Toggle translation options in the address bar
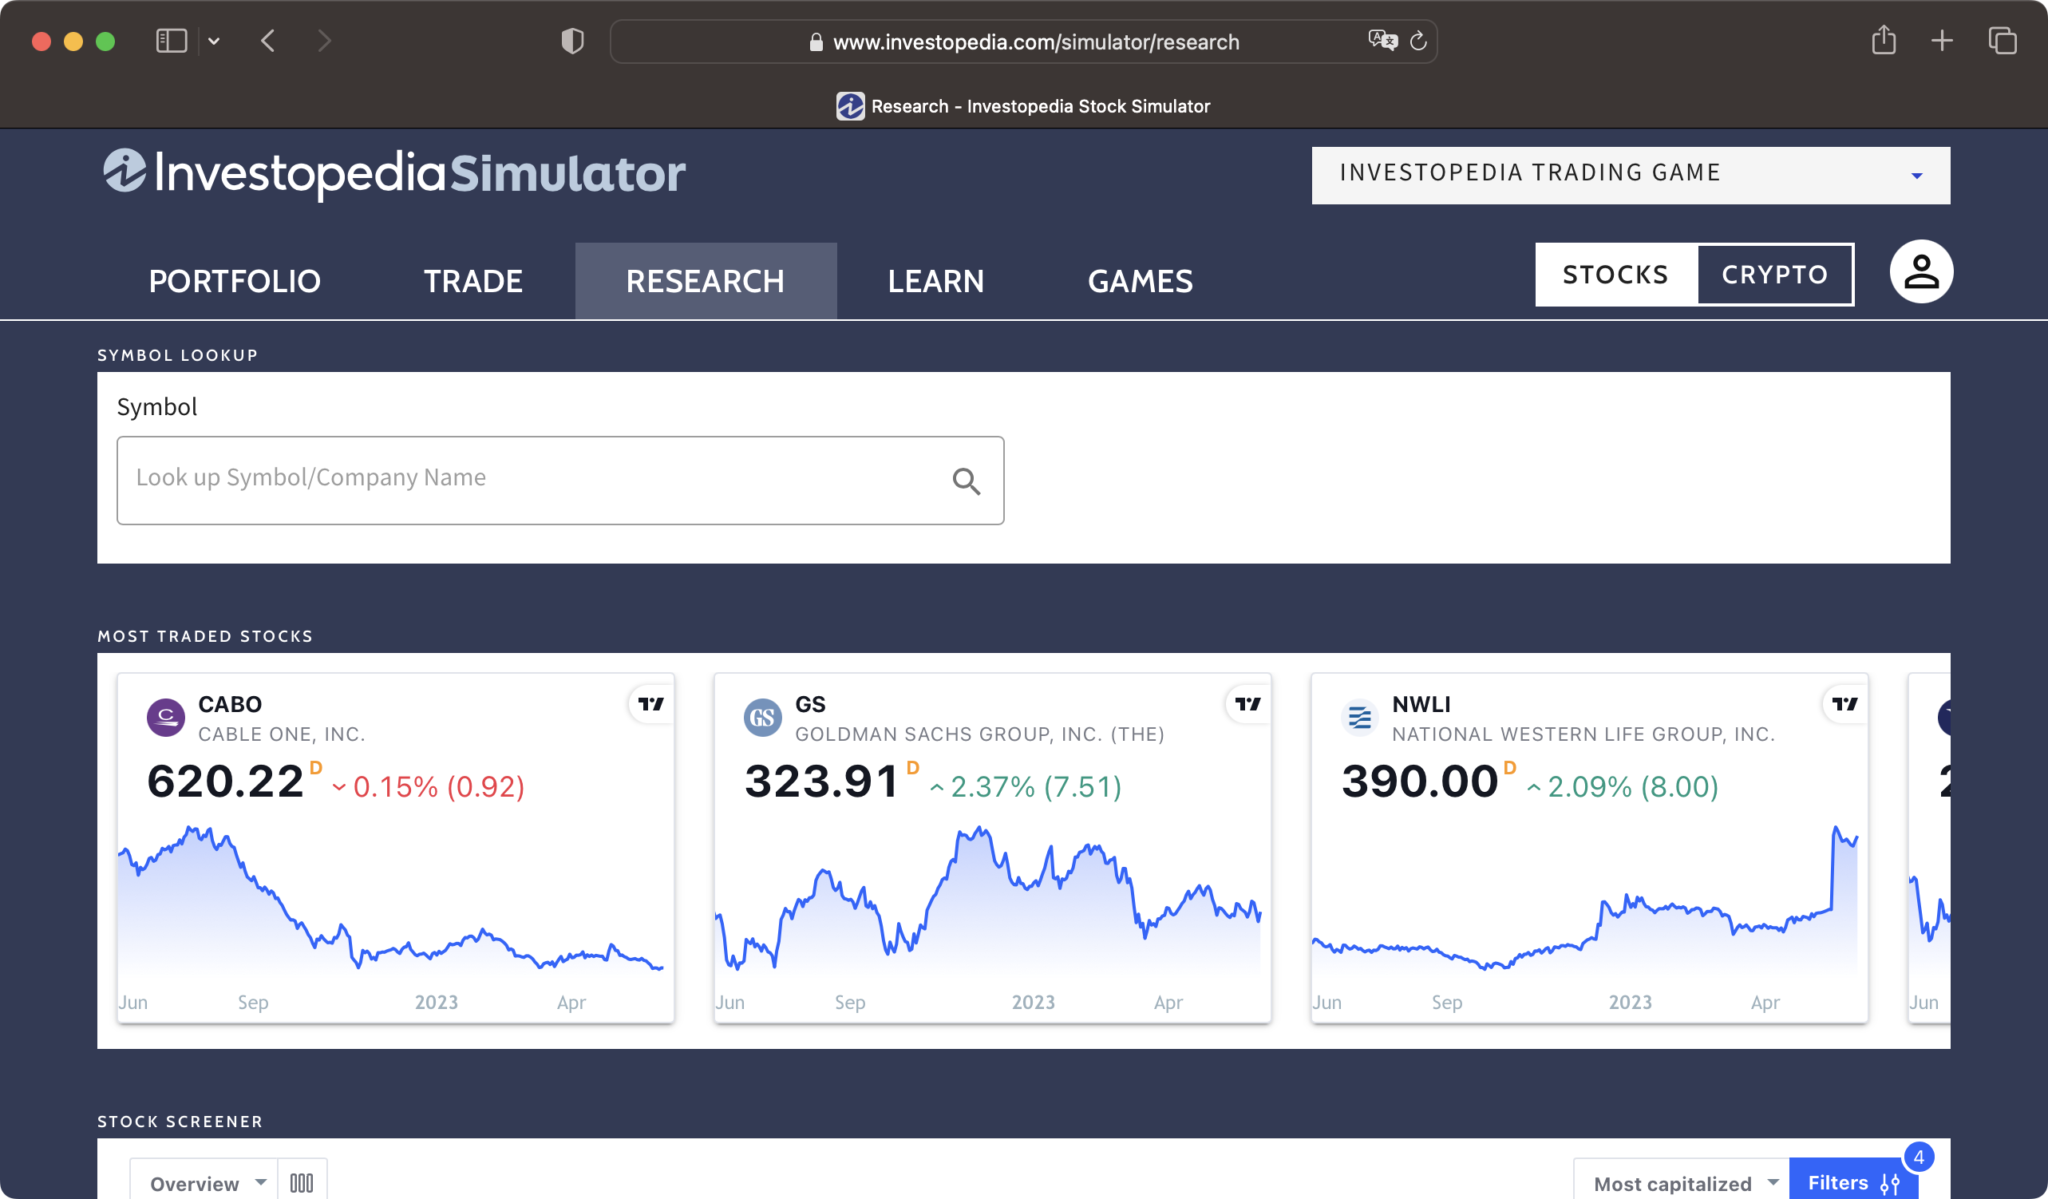Screen dimensions: 2048x1199 coord(1381,41)
